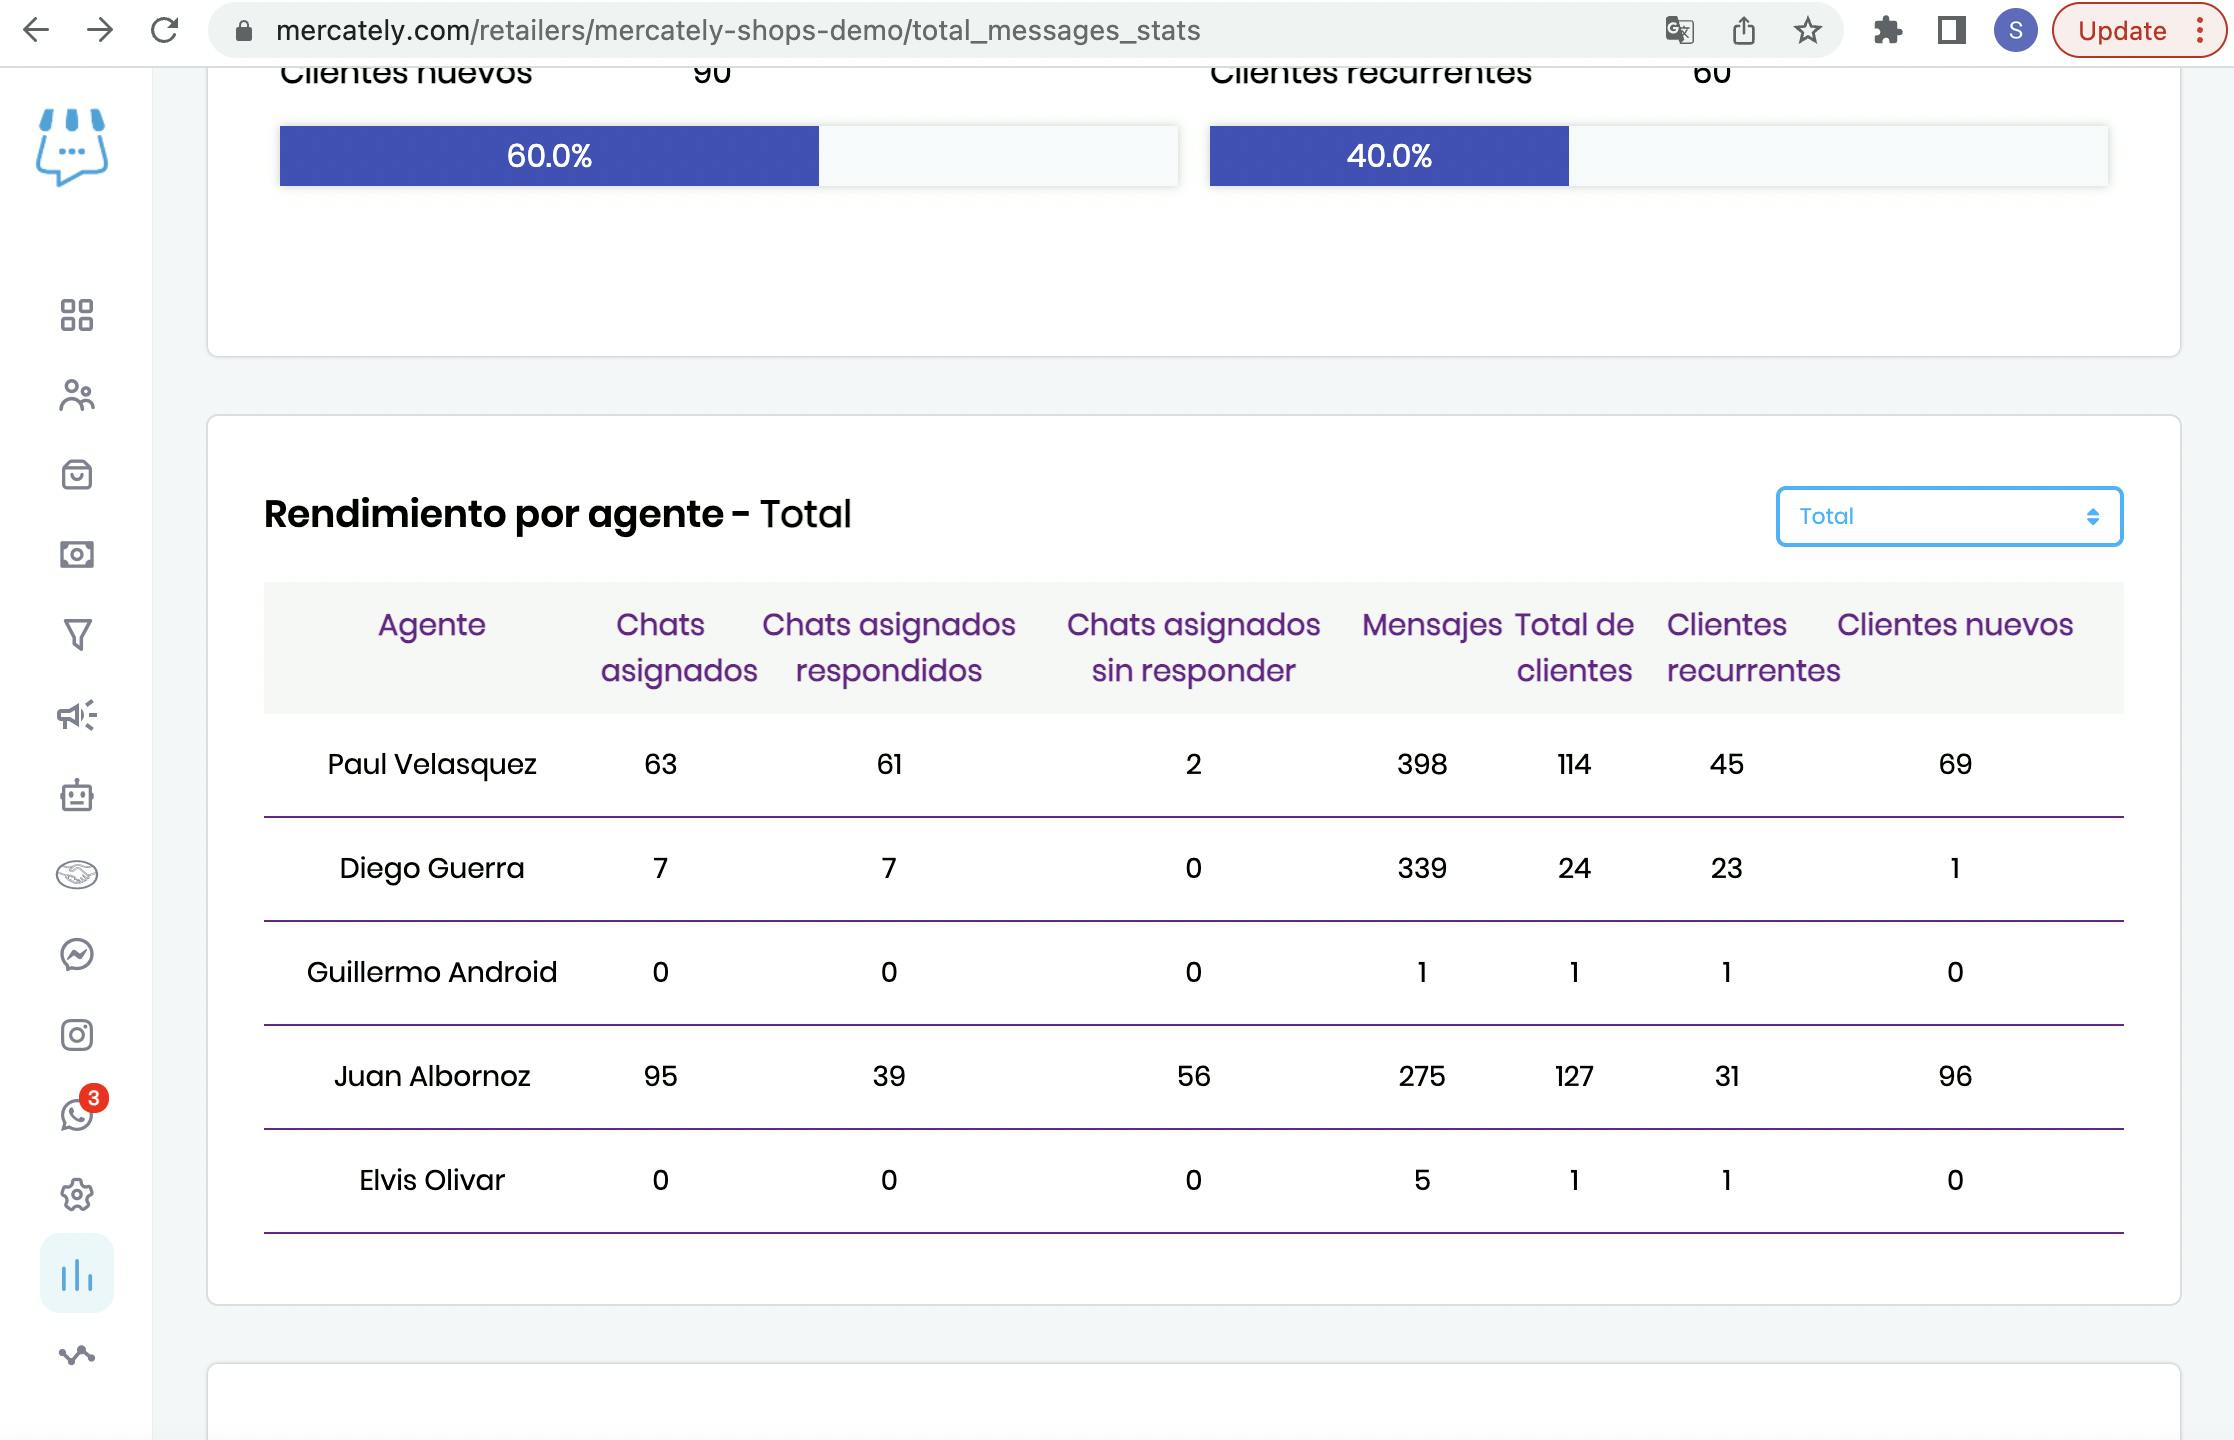Click the 275 messages value for Juan Albornoz
The height and width of the screenshot is (1440, 2234).
[x=1422, y=1077]
